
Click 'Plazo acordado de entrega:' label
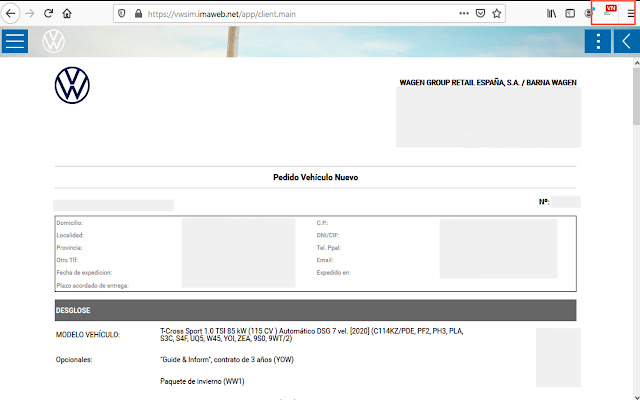click(93, 286)
